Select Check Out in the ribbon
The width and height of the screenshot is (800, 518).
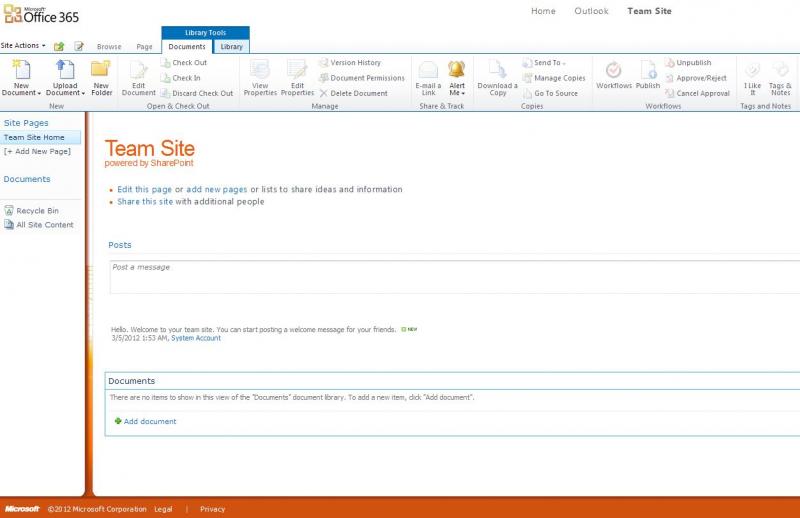(x=184, y=62)
